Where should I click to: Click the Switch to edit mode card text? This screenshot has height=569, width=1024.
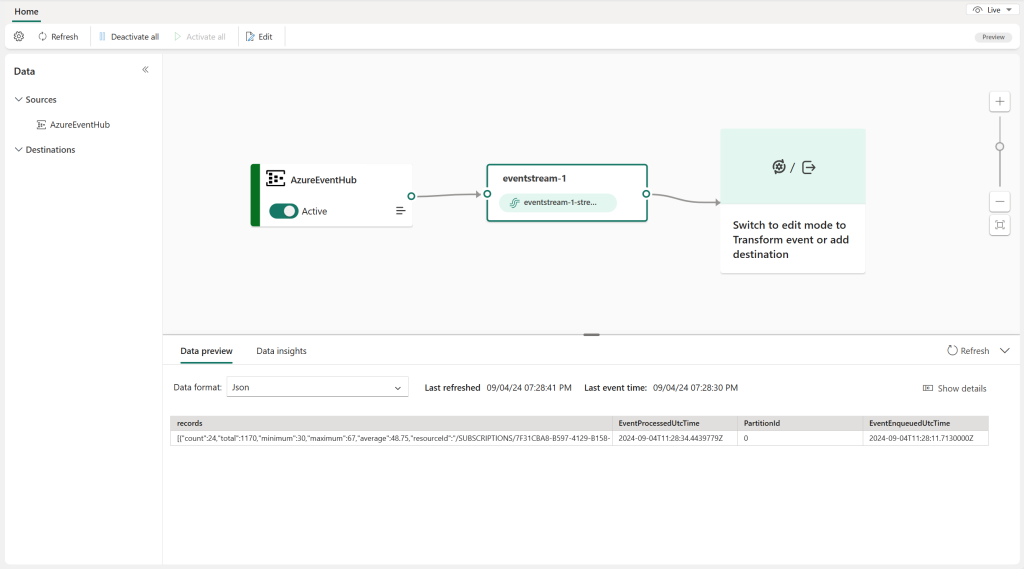point(791,240)
